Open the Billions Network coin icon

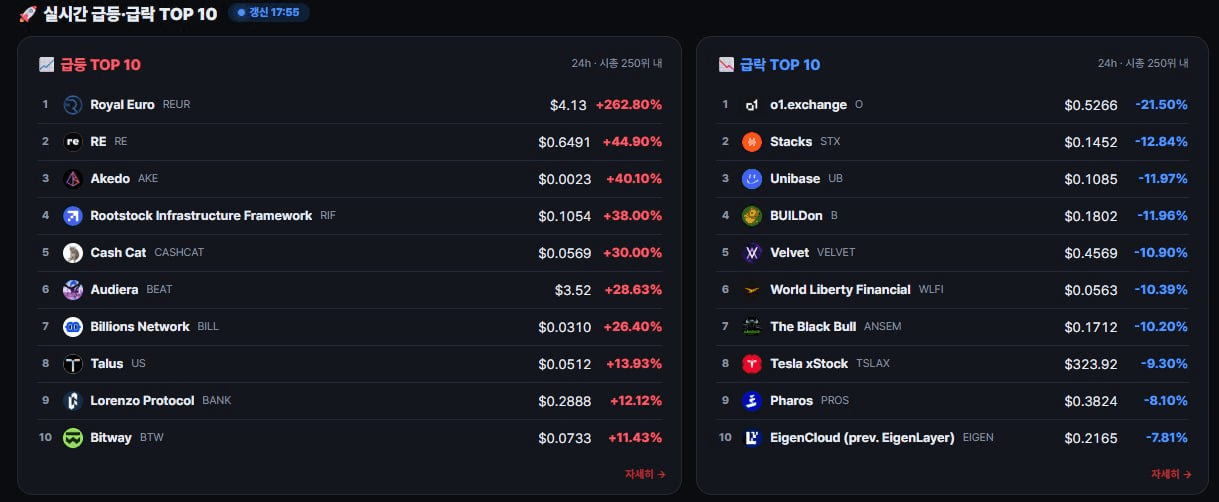tap(73, 327)
